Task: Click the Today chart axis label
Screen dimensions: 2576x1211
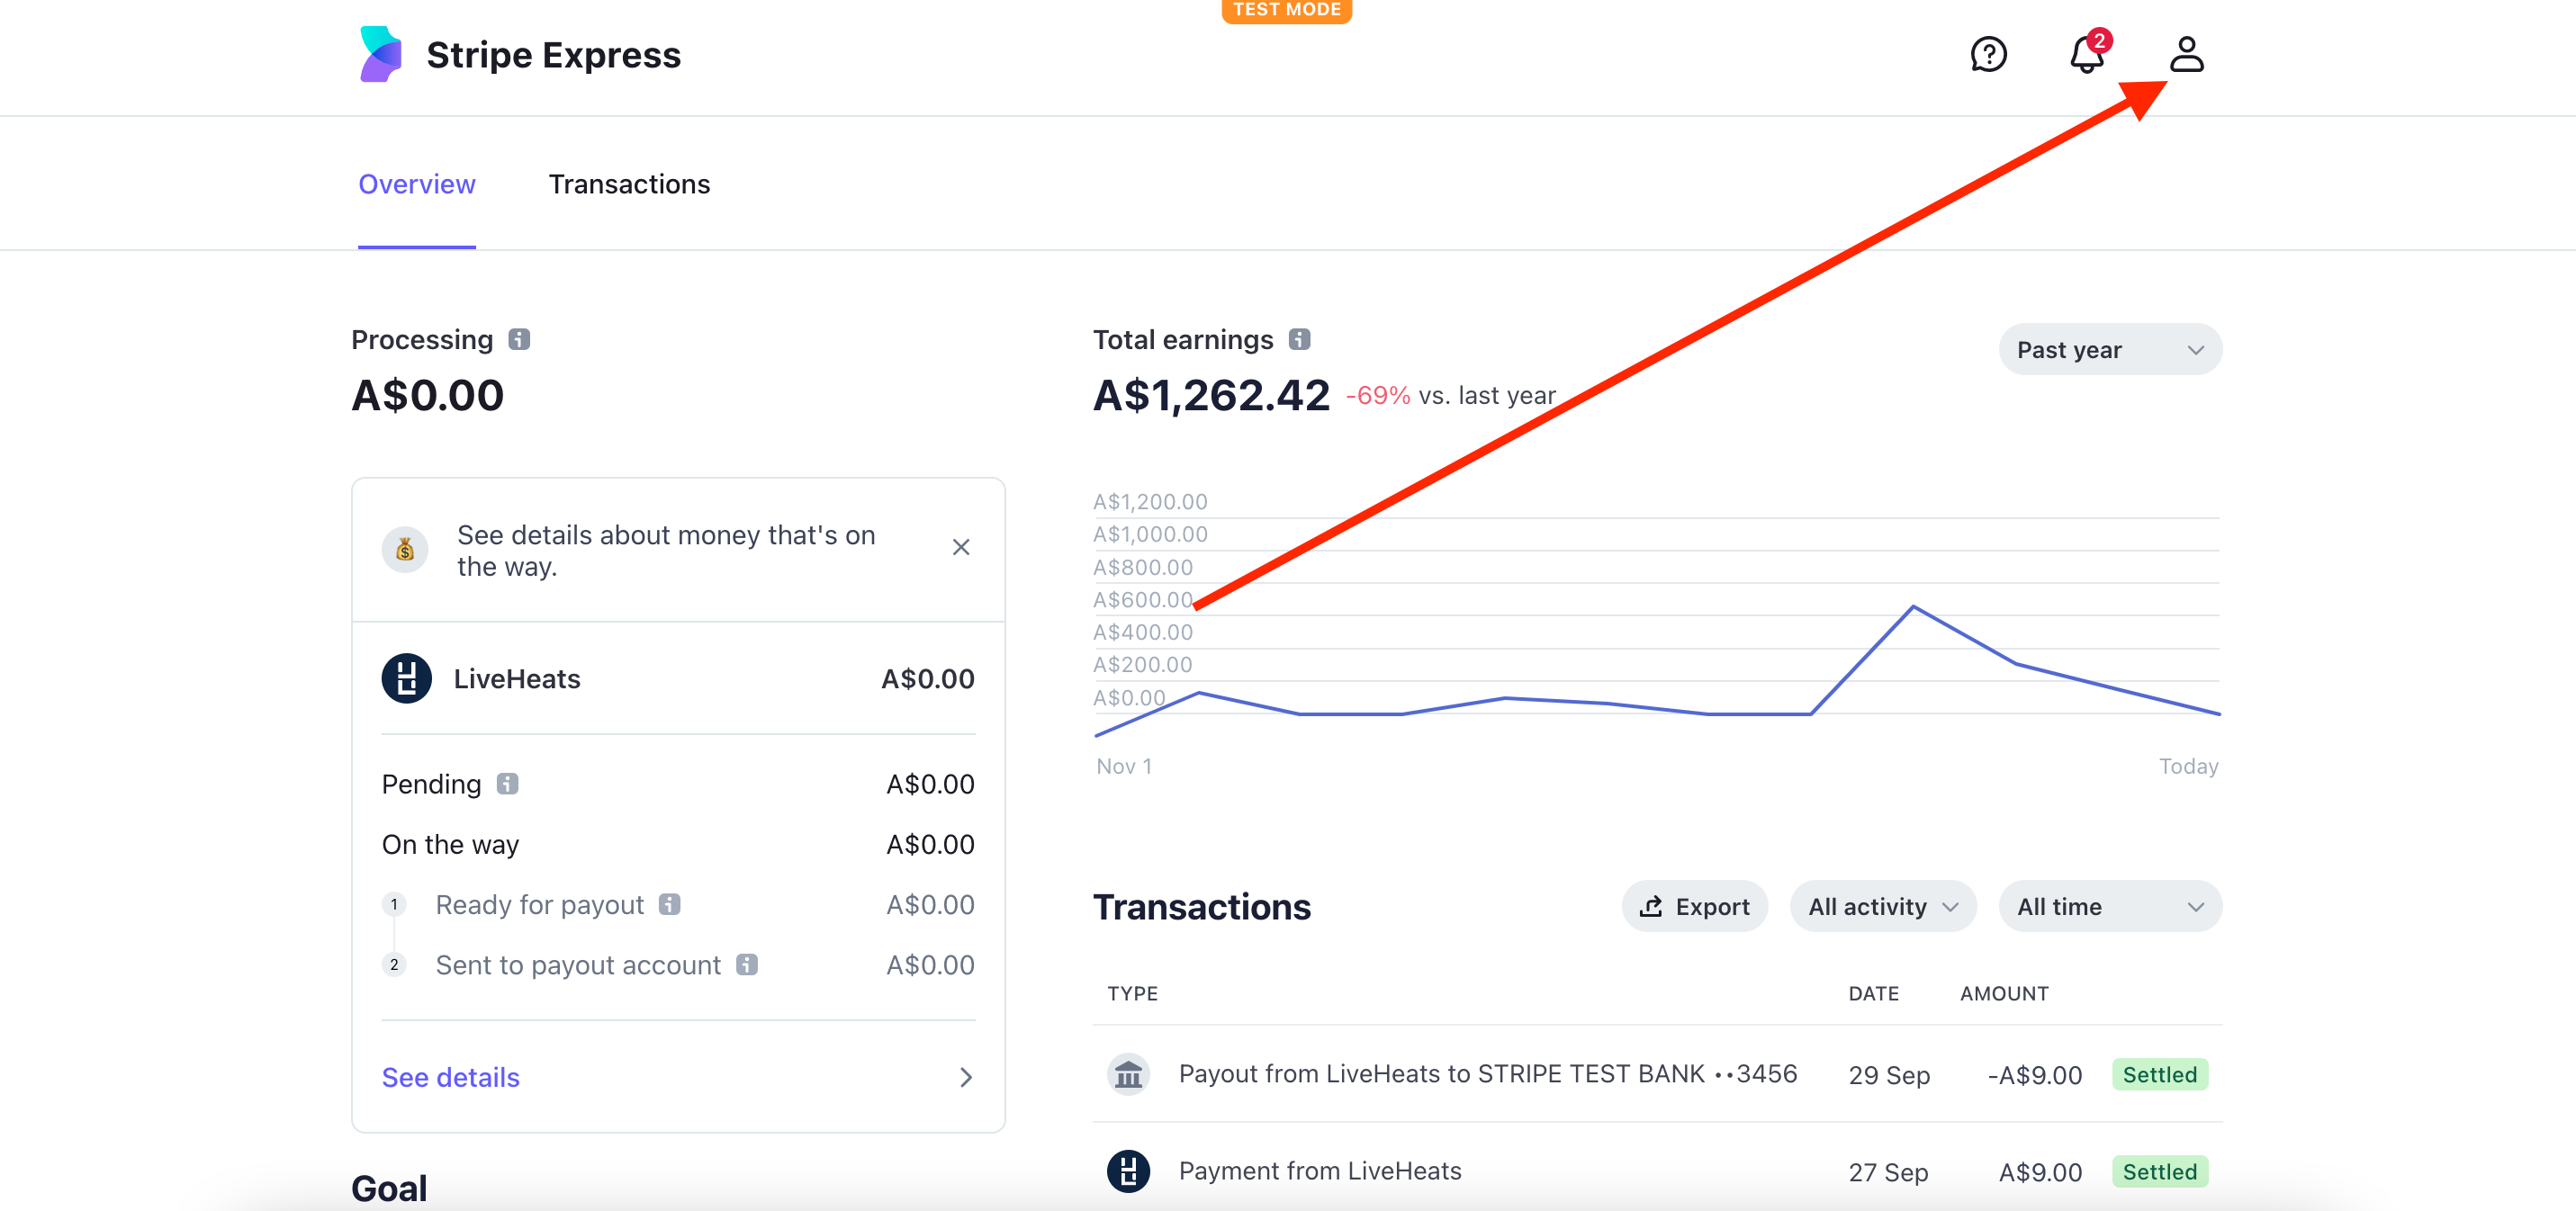Action: coord(2188,766)
